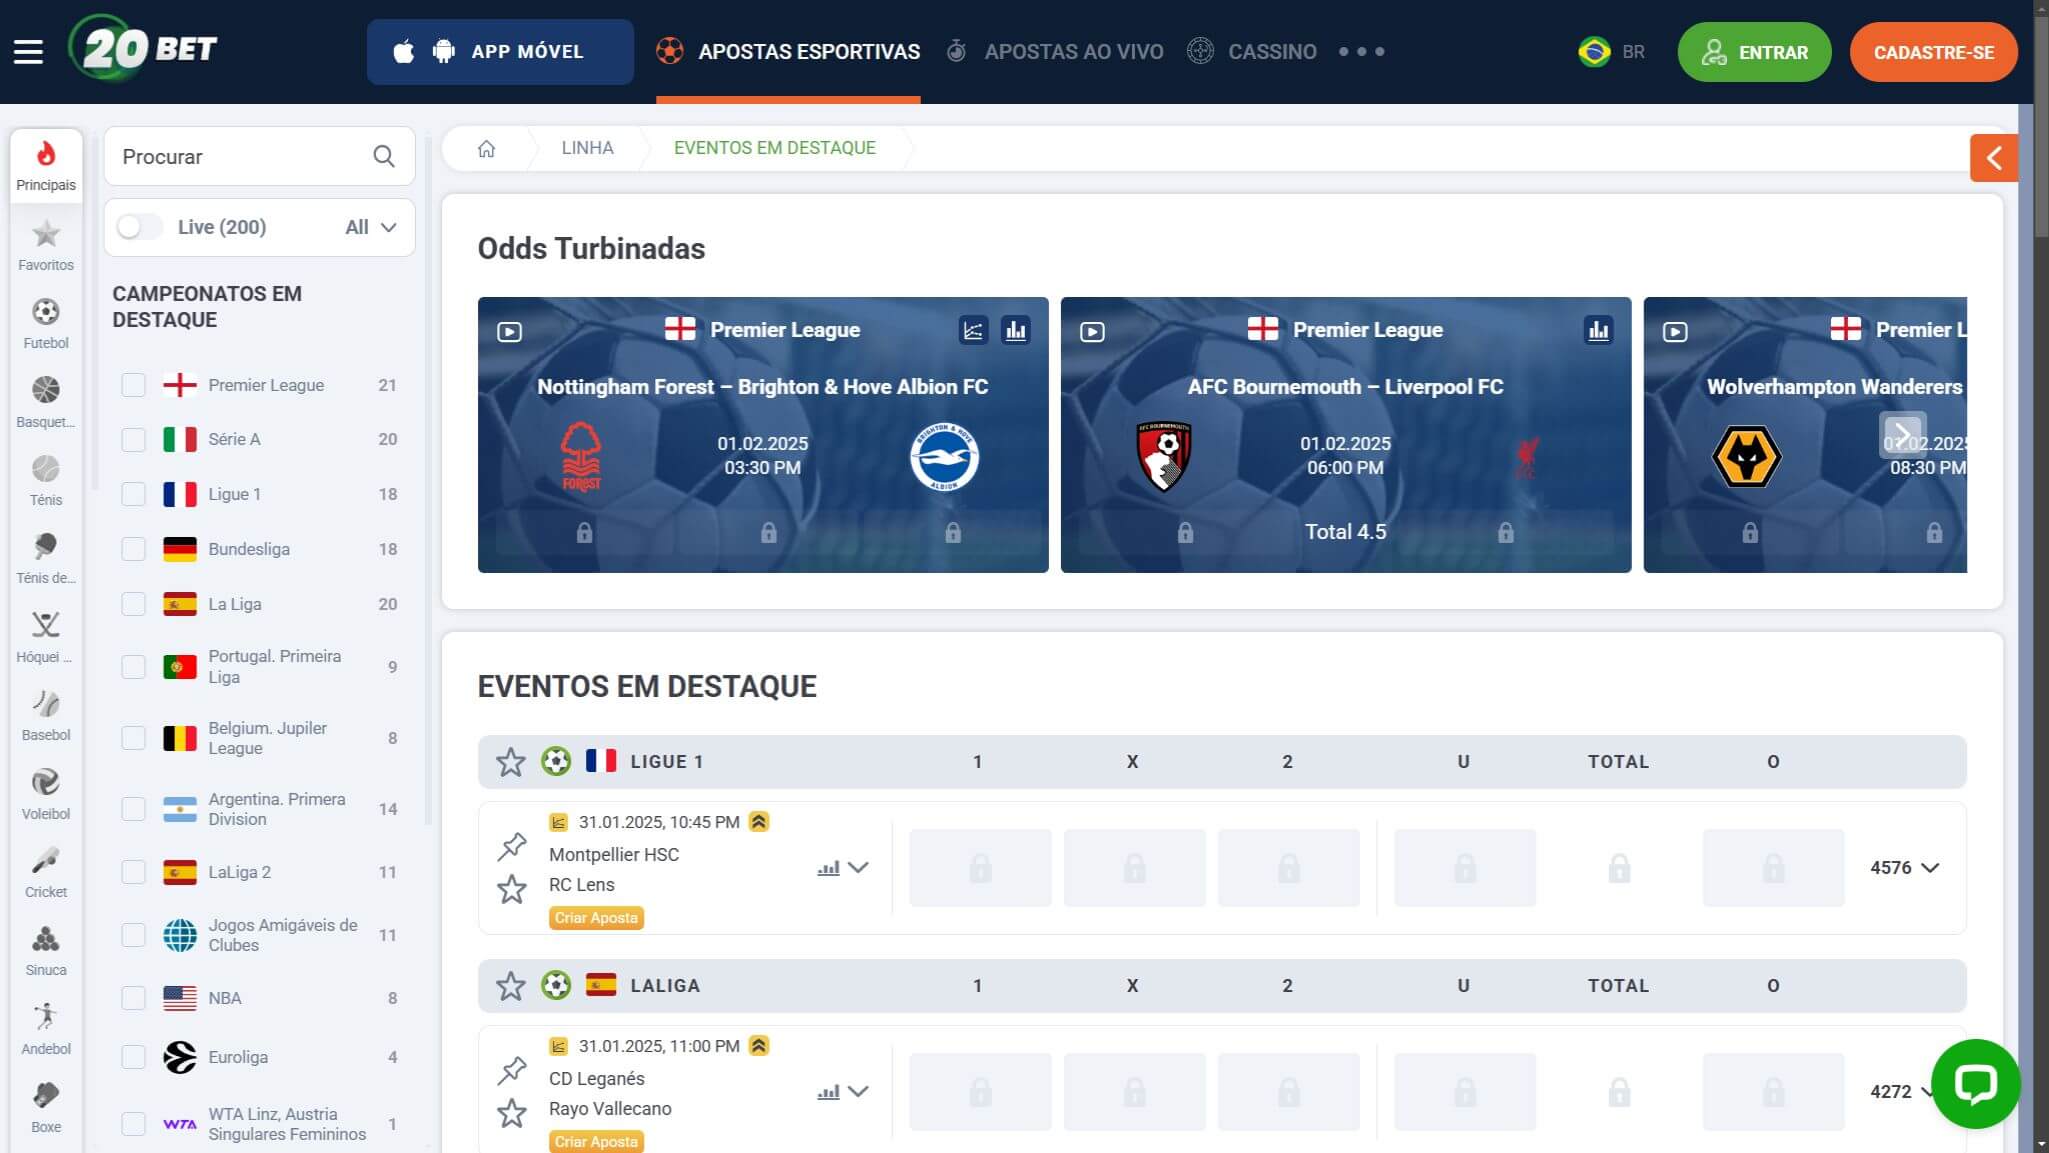Open the Principais sports category
2049x1153 pixels.
[46, 166]
